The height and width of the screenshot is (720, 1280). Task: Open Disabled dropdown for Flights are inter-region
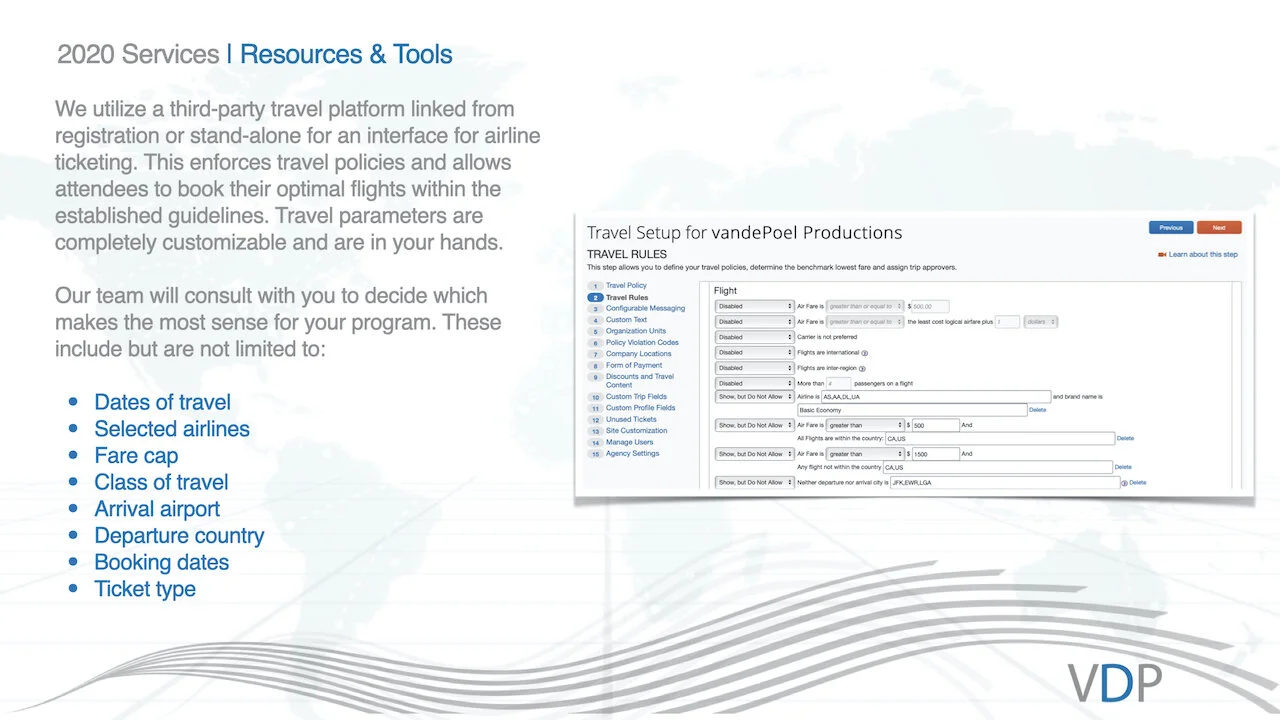[755, 368]
